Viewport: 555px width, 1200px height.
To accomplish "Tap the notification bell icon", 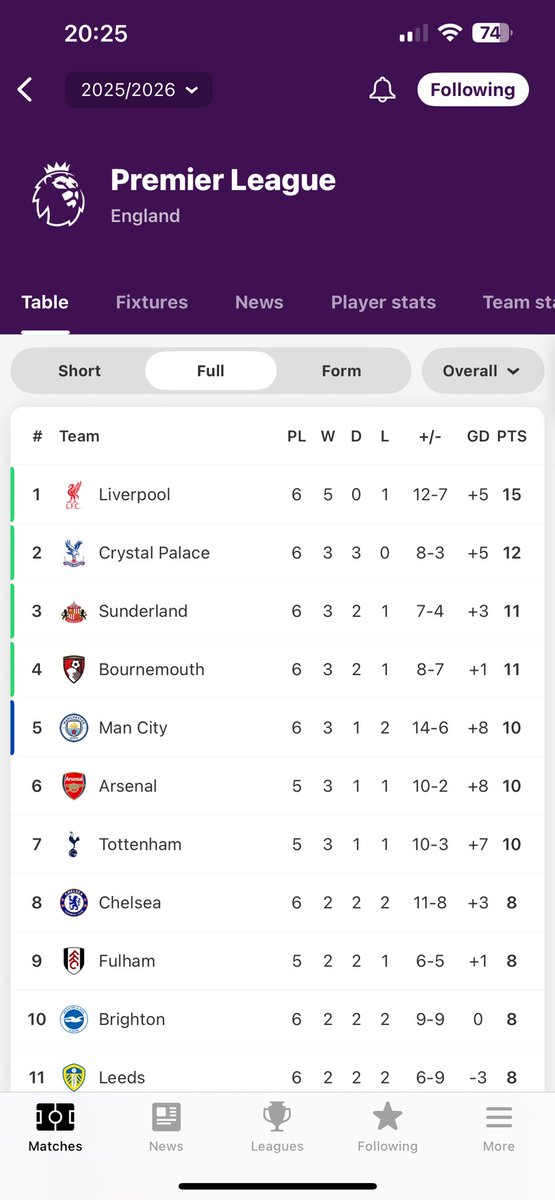I will tap(382, 90).
